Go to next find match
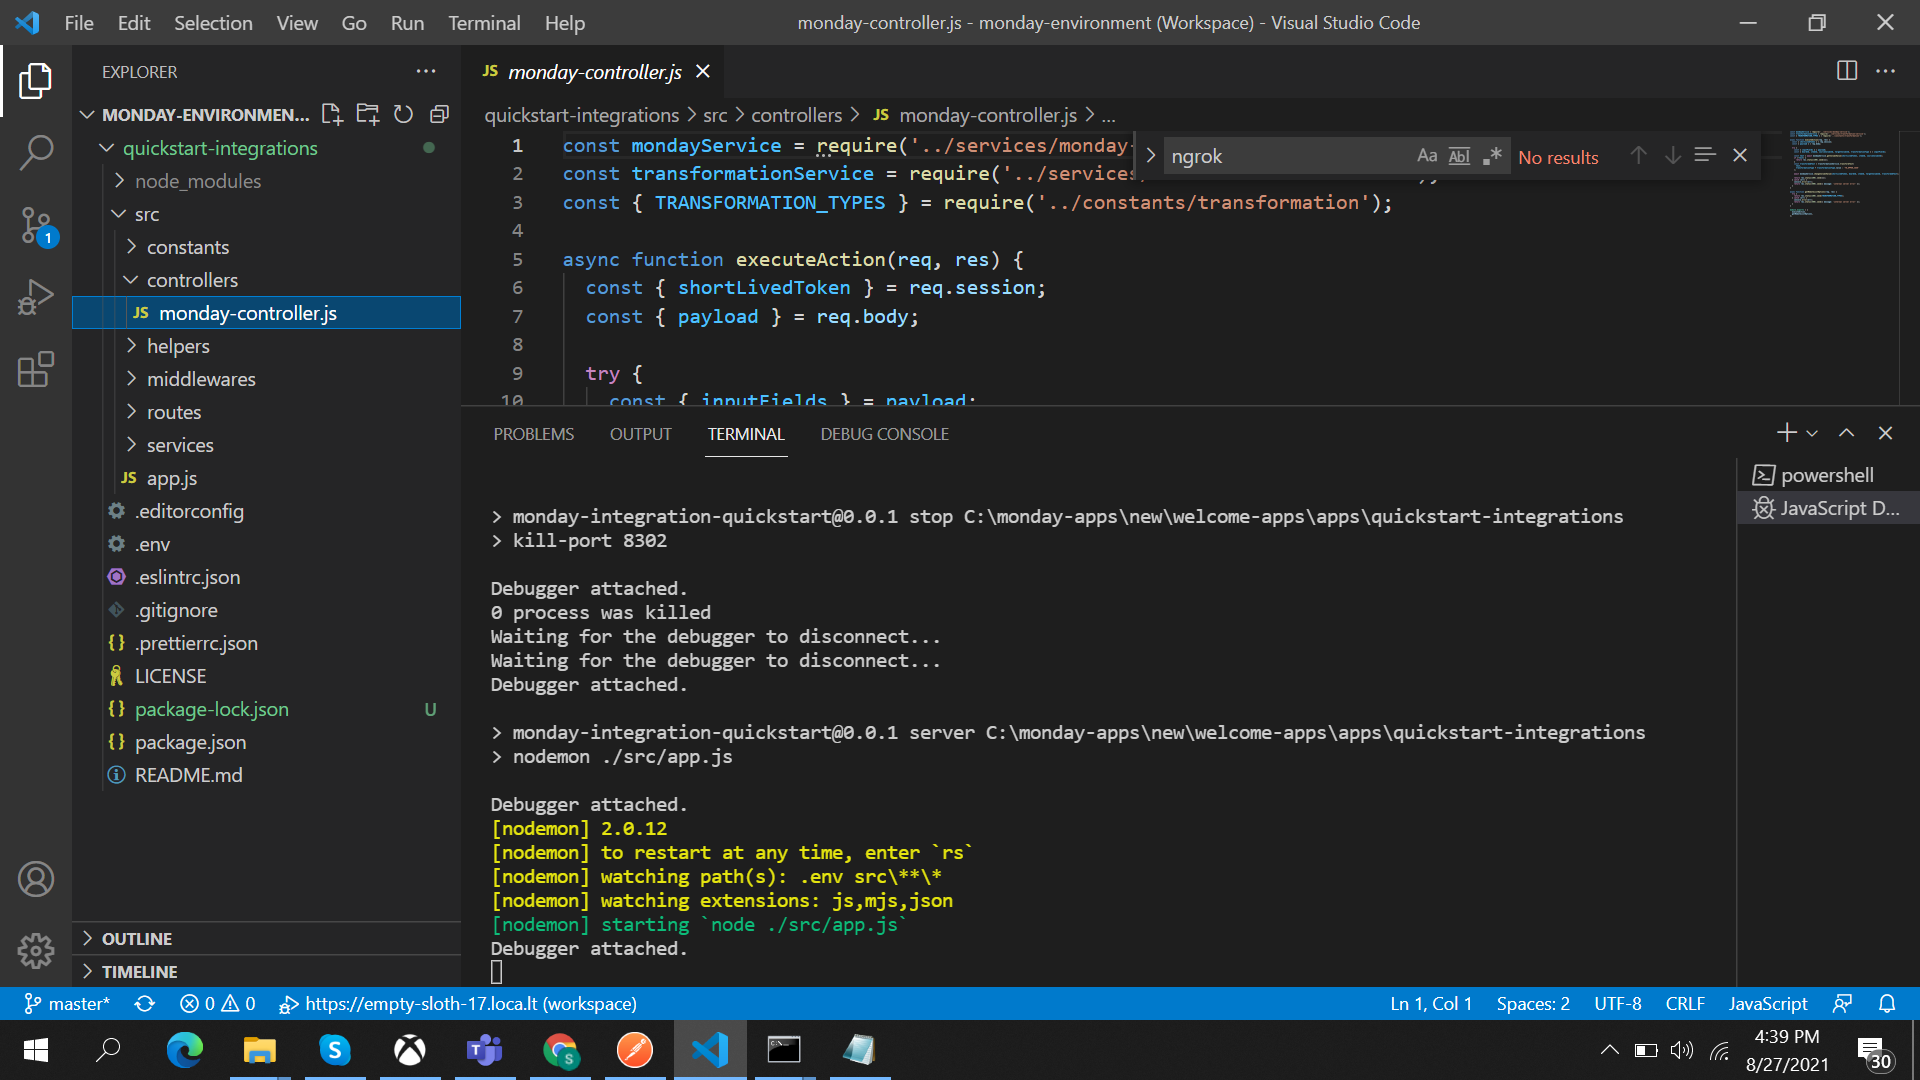This screenshot has width=1920, height=1080. coord(1672,156)
